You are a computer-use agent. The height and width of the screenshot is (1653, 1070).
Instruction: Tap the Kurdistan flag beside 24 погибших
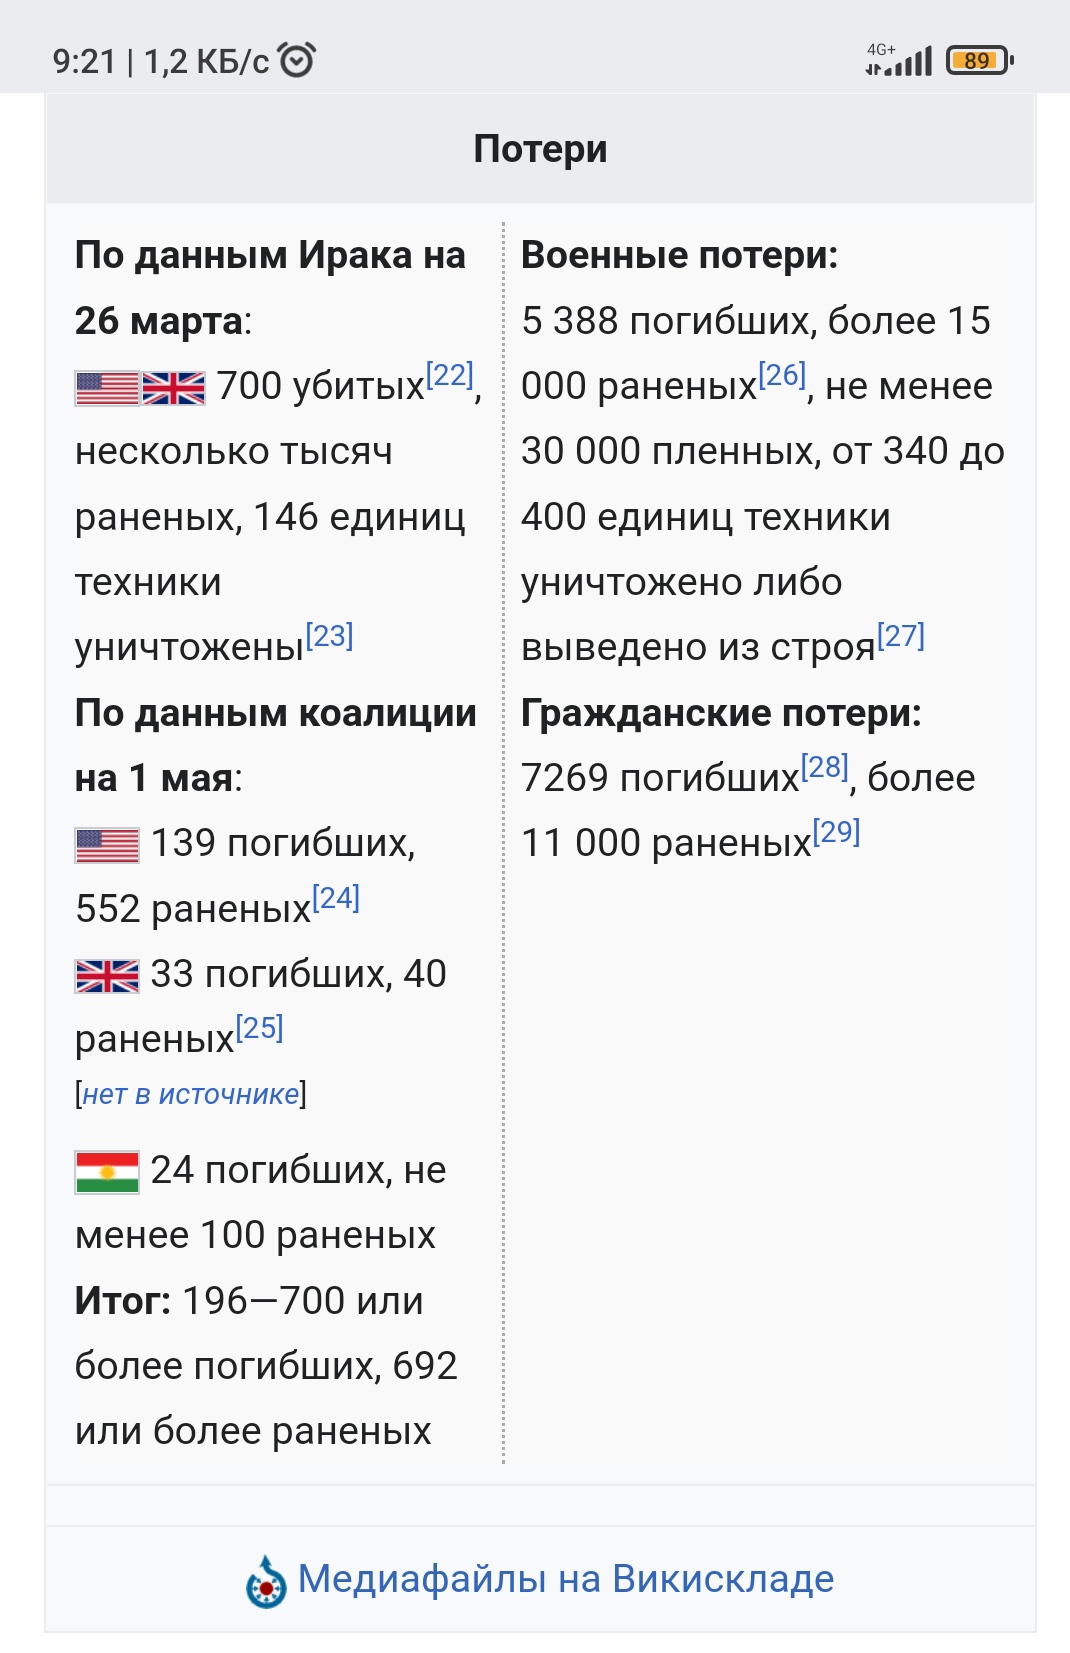tap(107, 1172)
